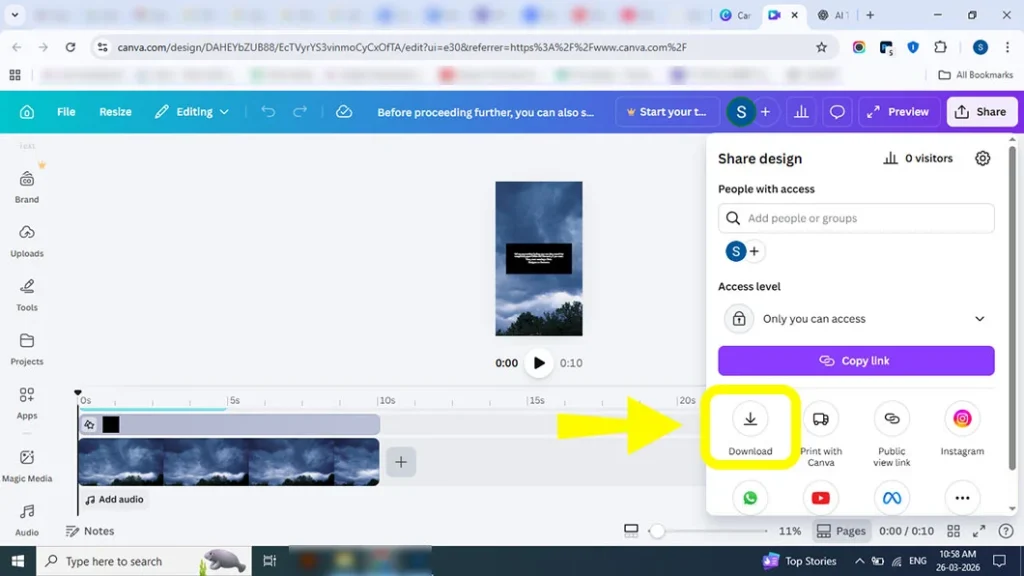Open the File menu

pos(66,111)
